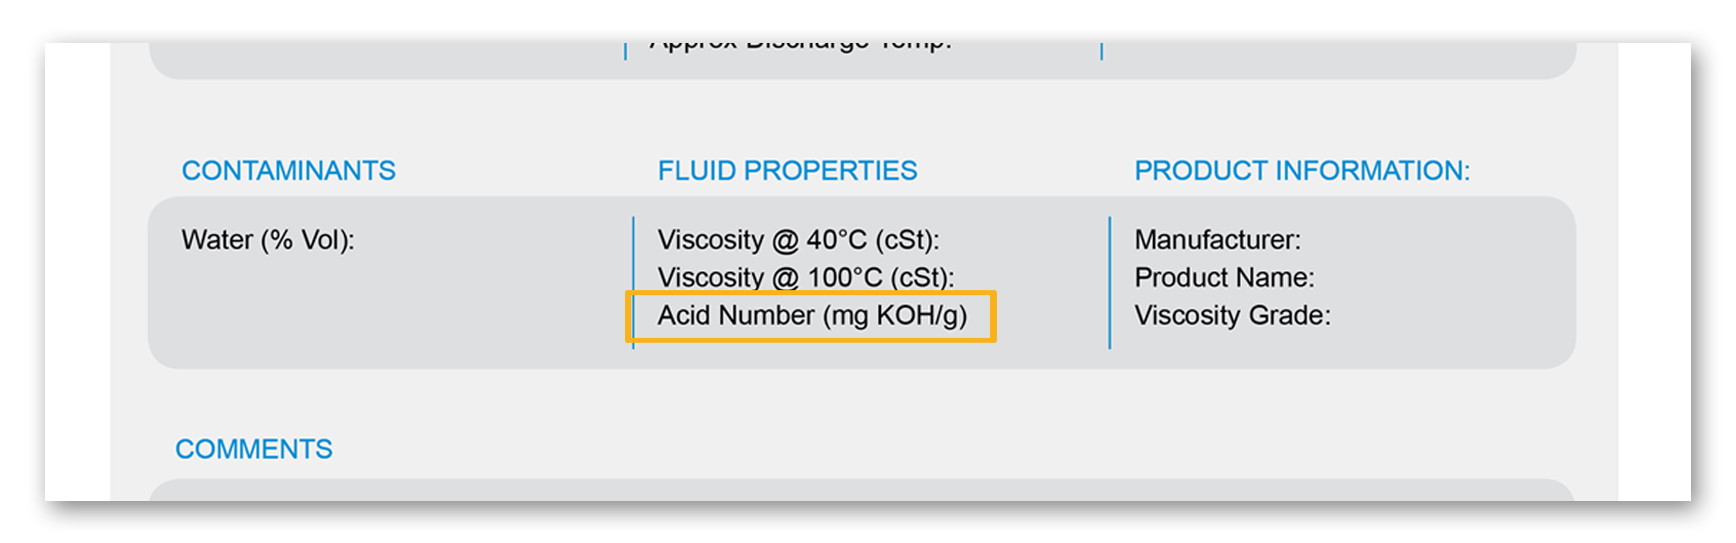Image resolution: width=1736 pixels, height=543 pixels.
Task: Select the Viscosity @ 100°C (cSt) entry
Action: (806, 277)
